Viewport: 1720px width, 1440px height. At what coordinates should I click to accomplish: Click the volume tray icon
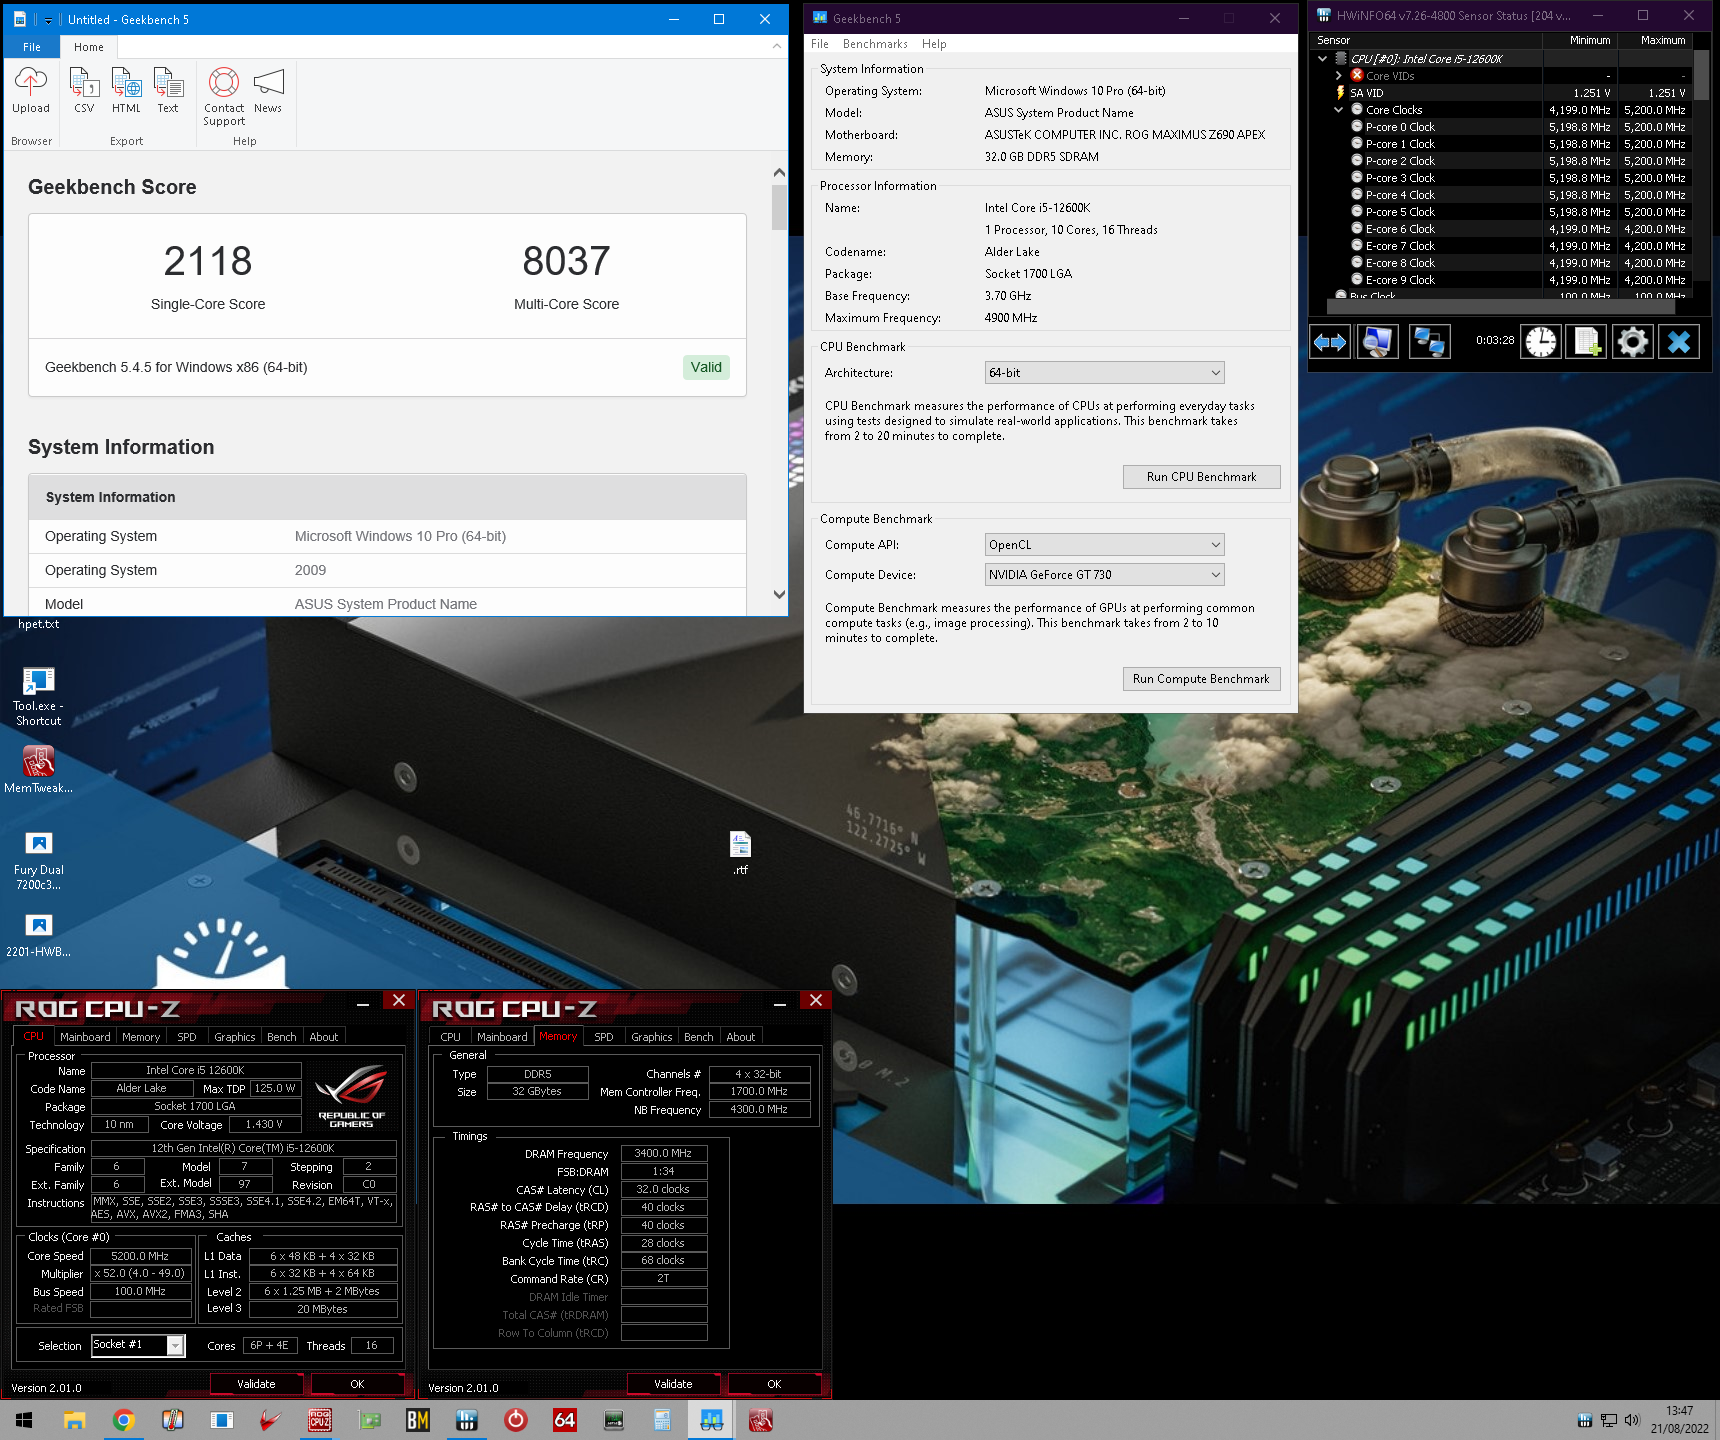(1633, 1420)
